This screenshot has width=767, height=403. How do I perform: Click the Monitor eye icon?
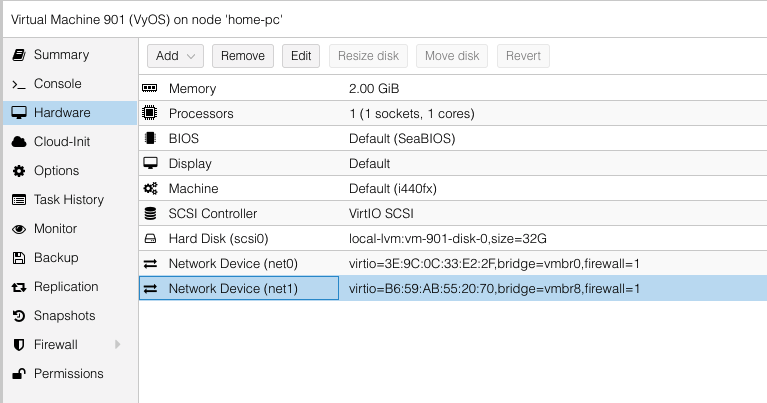point(18,229)
